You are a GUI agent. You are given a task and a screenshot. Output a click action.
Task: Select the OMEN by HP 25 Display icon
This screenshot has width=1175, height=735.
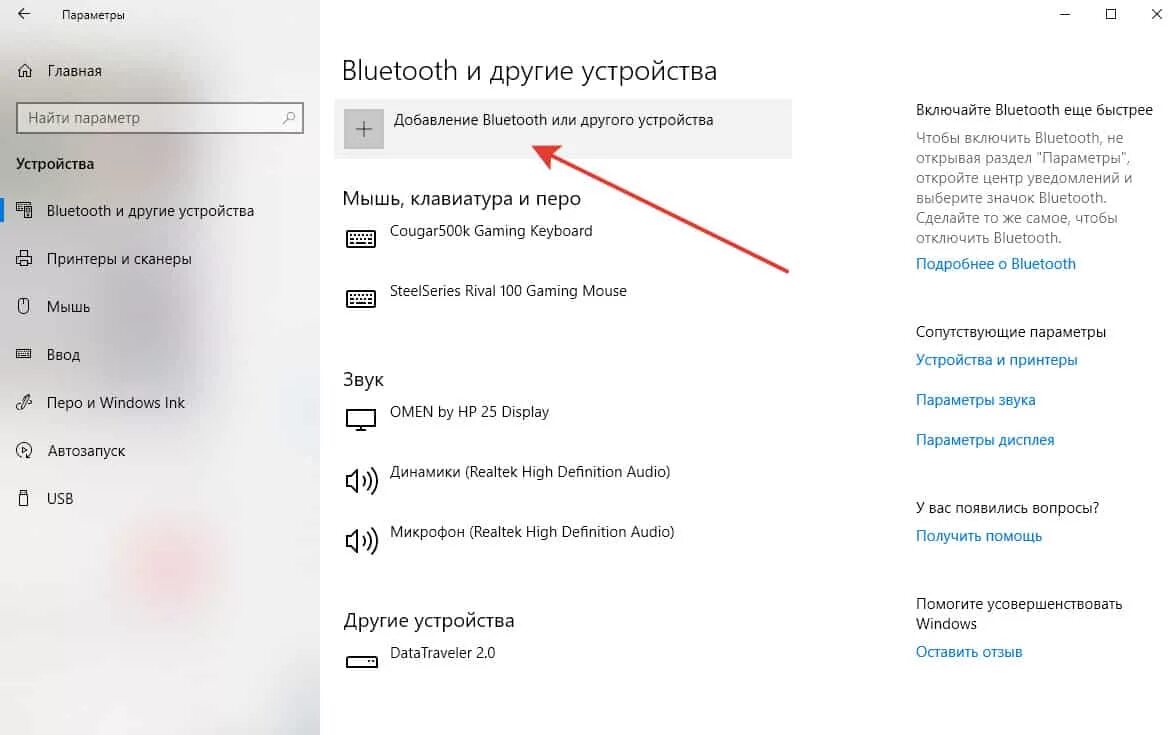coord(360,420)
